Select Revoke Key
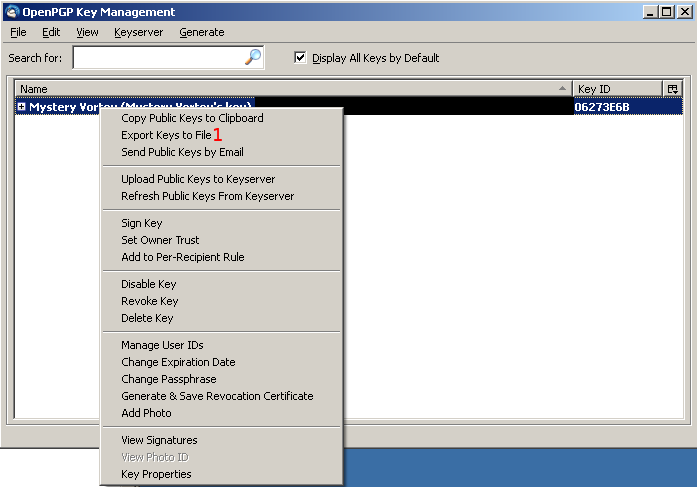697x487 pixels. 221,301
